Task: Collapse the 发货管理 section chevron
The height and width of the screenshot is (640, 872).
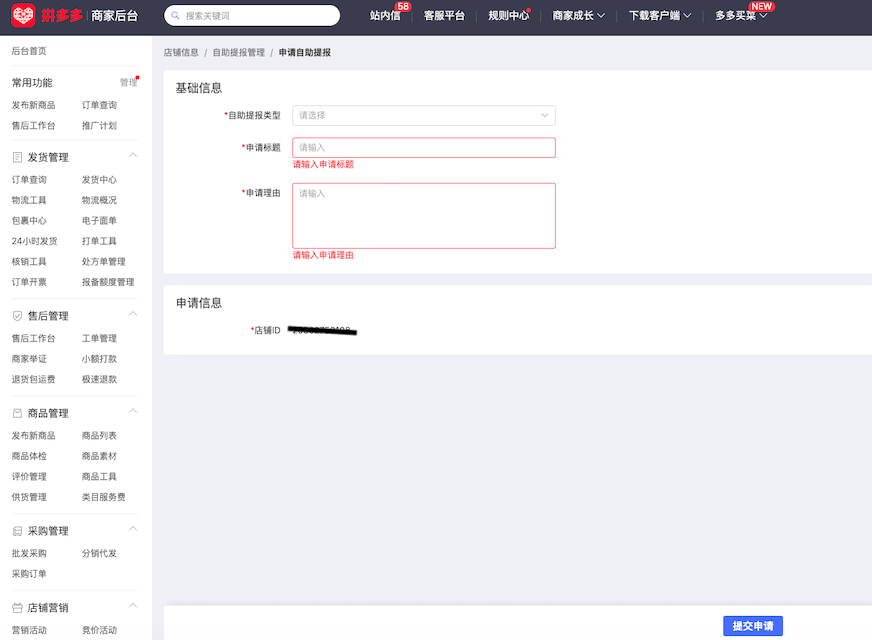Action: tap(133, 155)
